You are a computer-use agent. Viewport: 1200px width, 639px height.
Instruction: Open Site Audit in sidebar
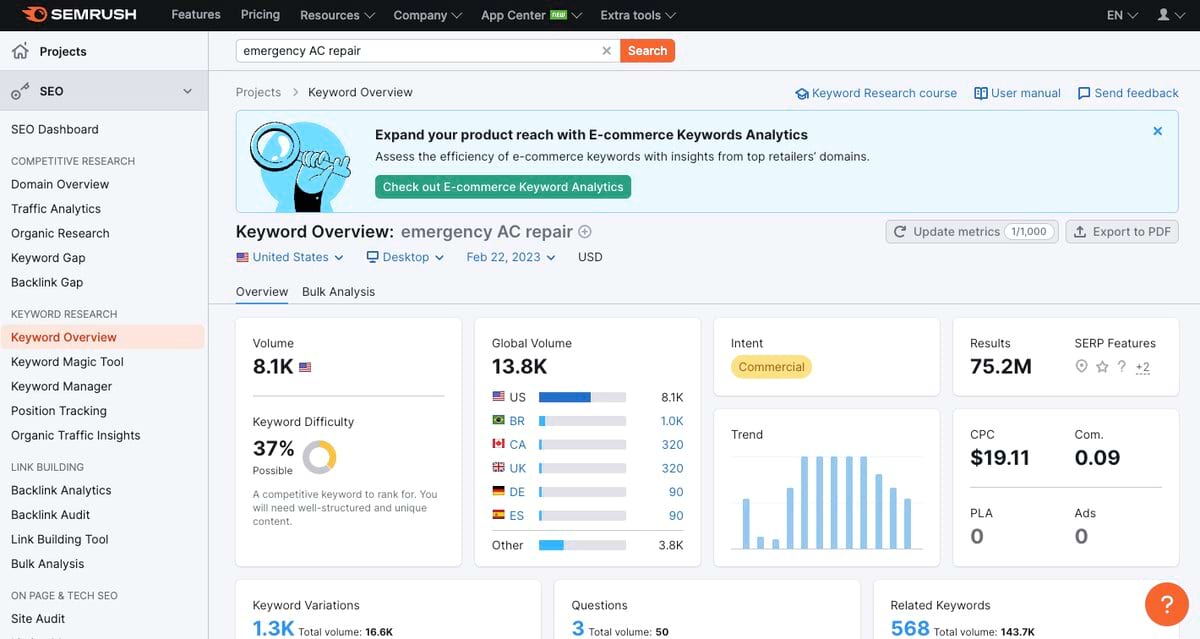click(38, 619)
